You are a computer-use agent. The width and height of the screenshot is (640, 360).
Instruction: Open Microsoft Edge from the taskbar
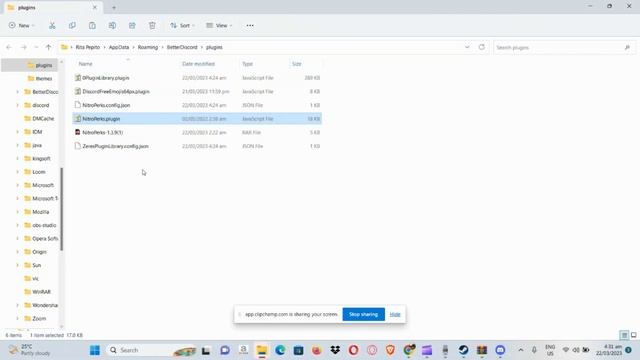point(280,350)
